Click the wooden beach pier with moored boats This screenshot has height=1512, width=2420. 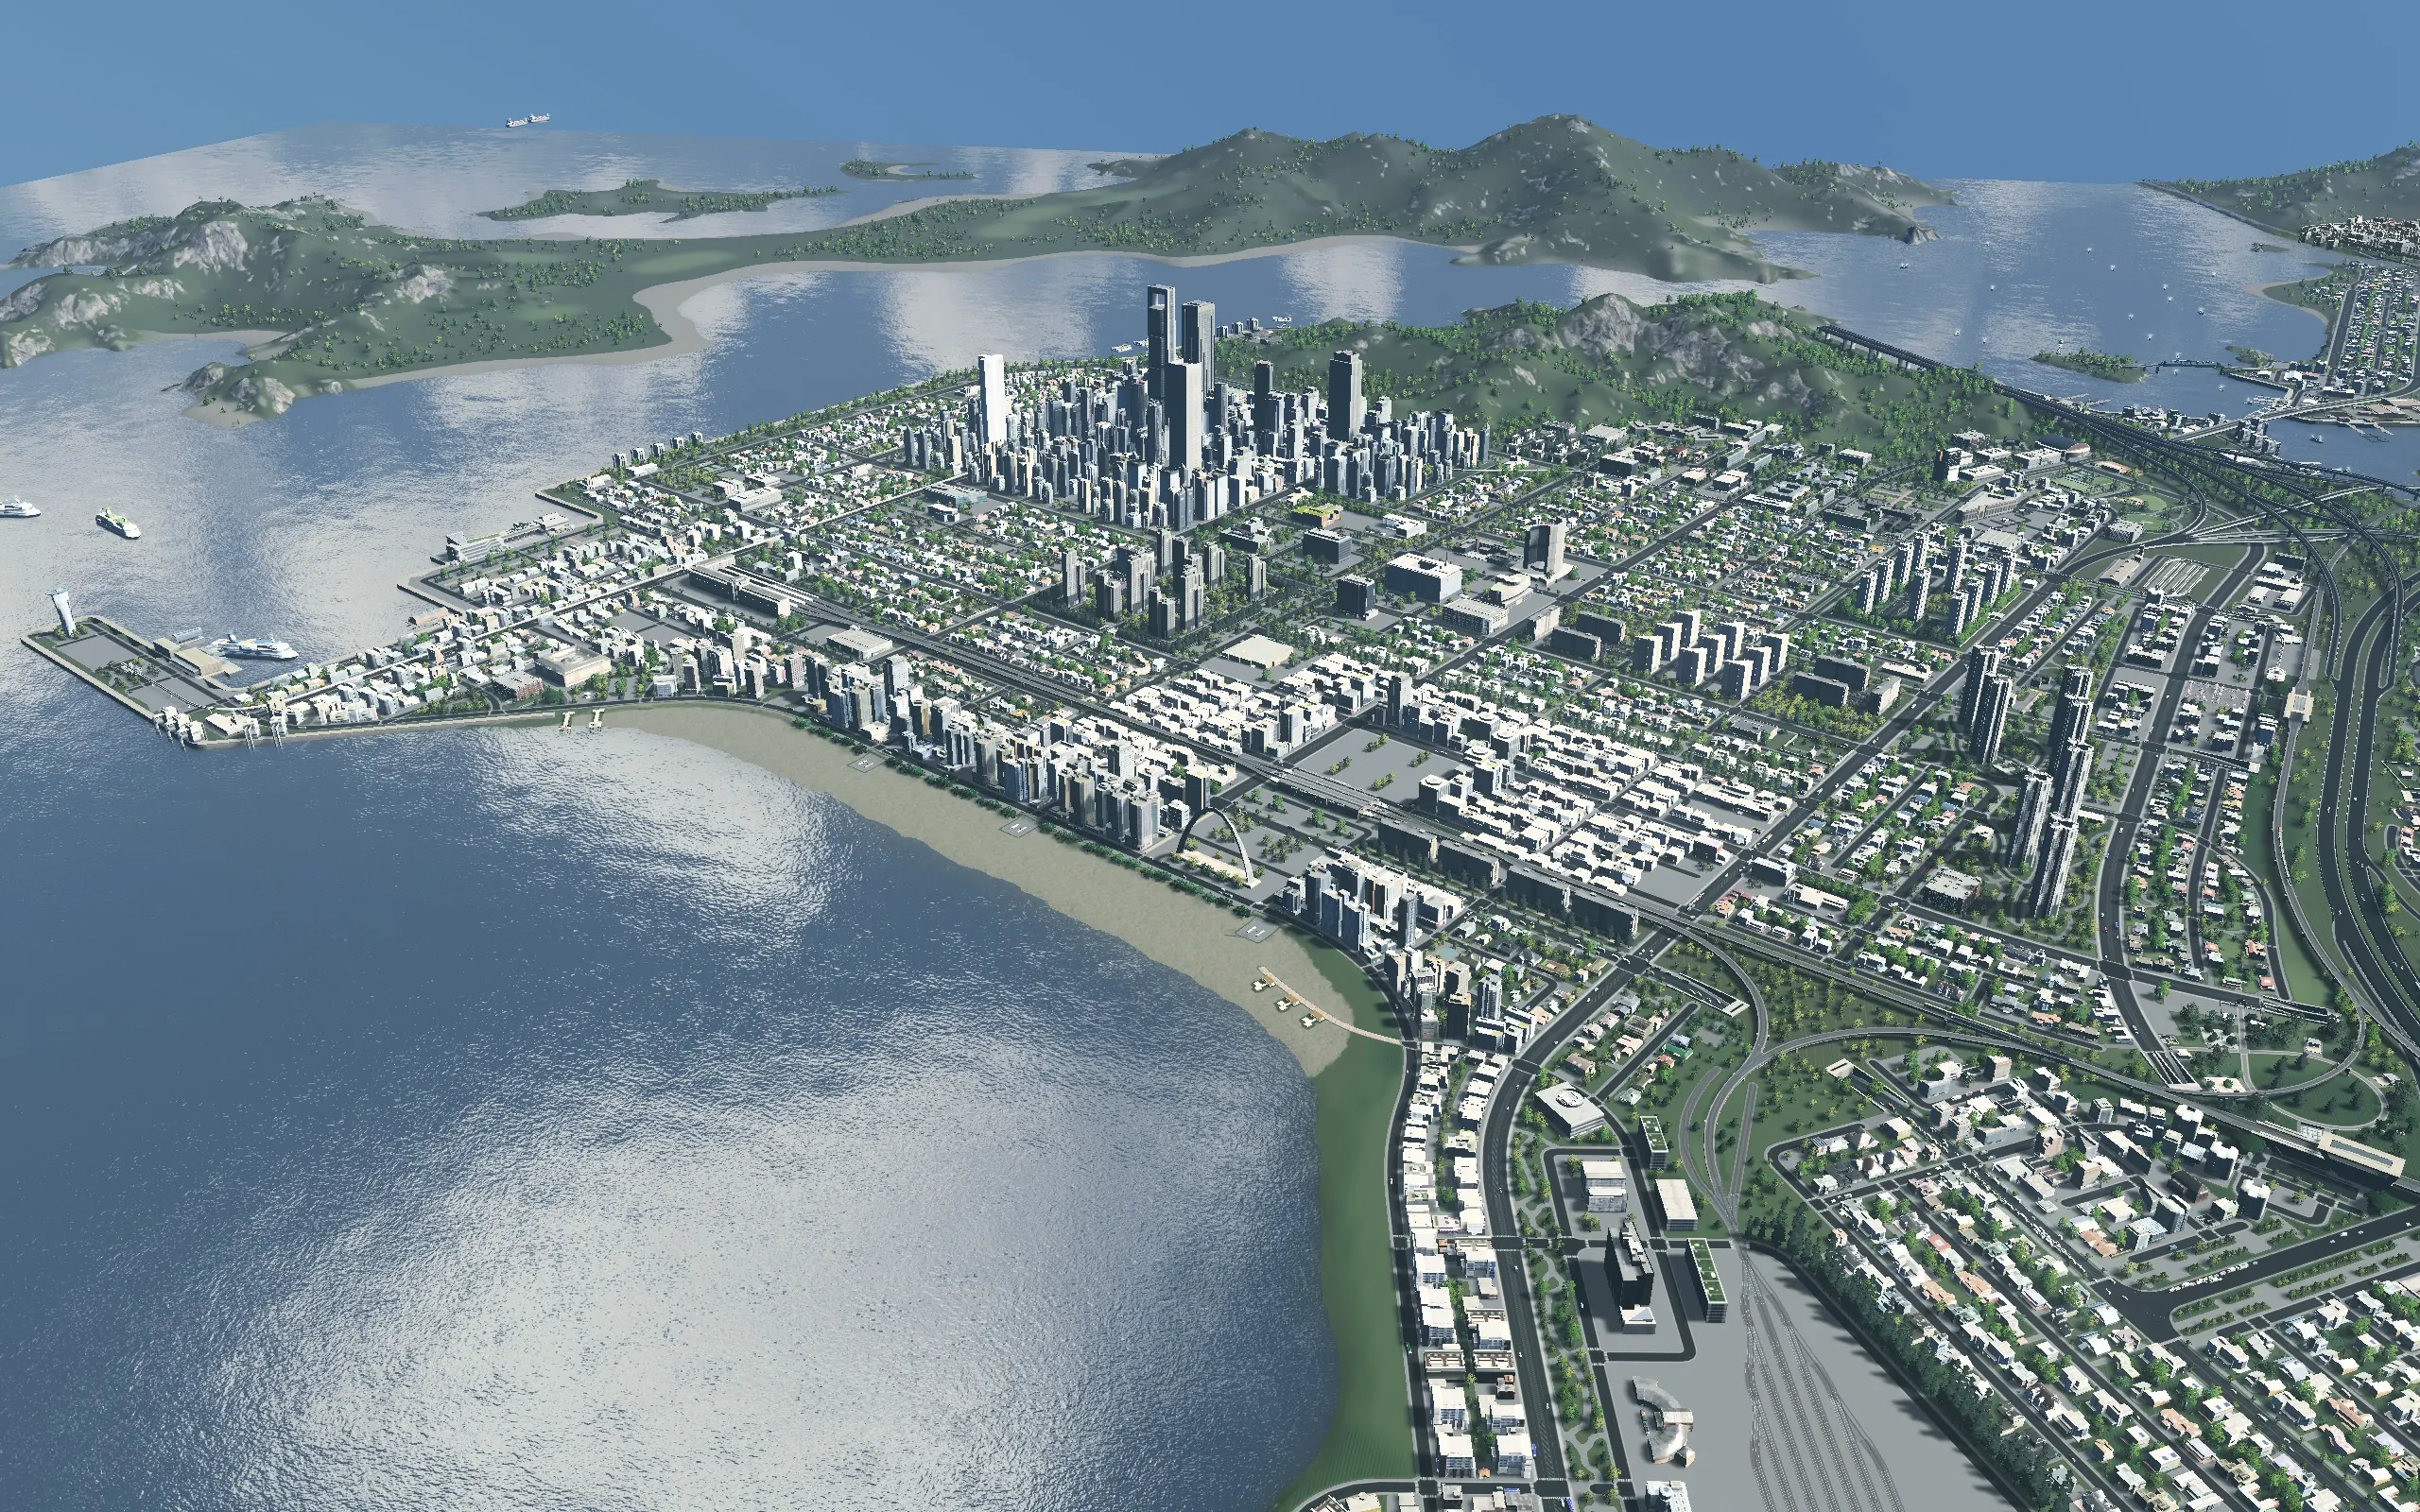[x=1320, y=1006]
